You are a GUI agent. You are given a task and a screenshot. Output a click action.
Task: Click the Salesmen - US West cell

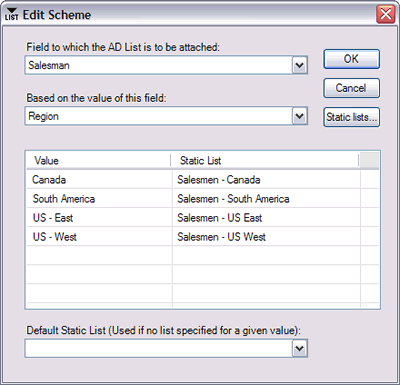click(x=266, y=237)
